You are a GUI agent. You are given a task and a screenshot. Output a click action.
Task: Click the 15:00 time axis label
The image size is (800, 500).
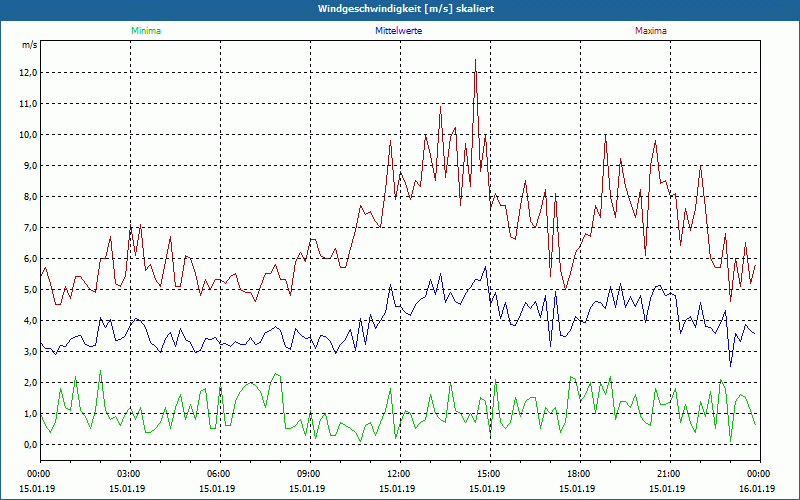click(490, 473)
